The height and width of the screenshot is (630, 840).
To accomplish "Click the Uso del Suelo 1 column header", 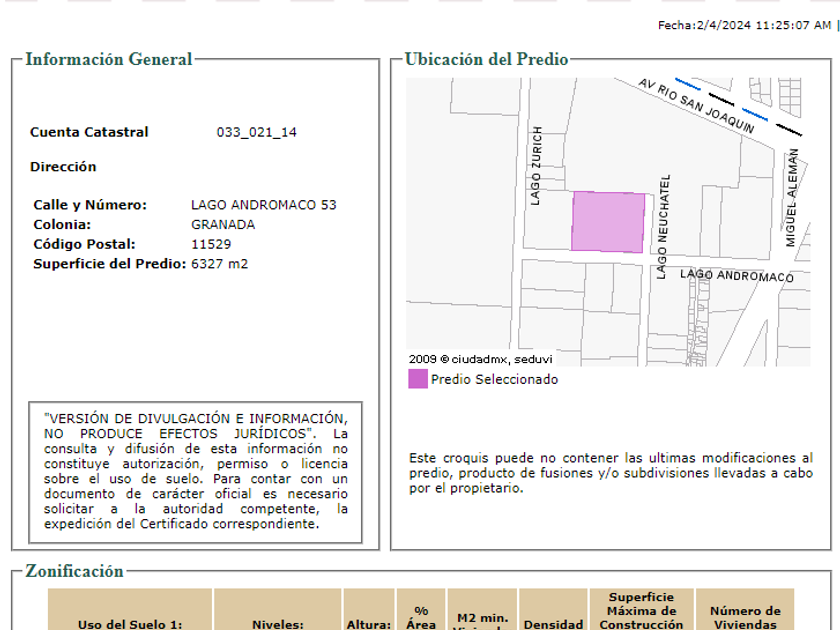I will pos(130,624).
